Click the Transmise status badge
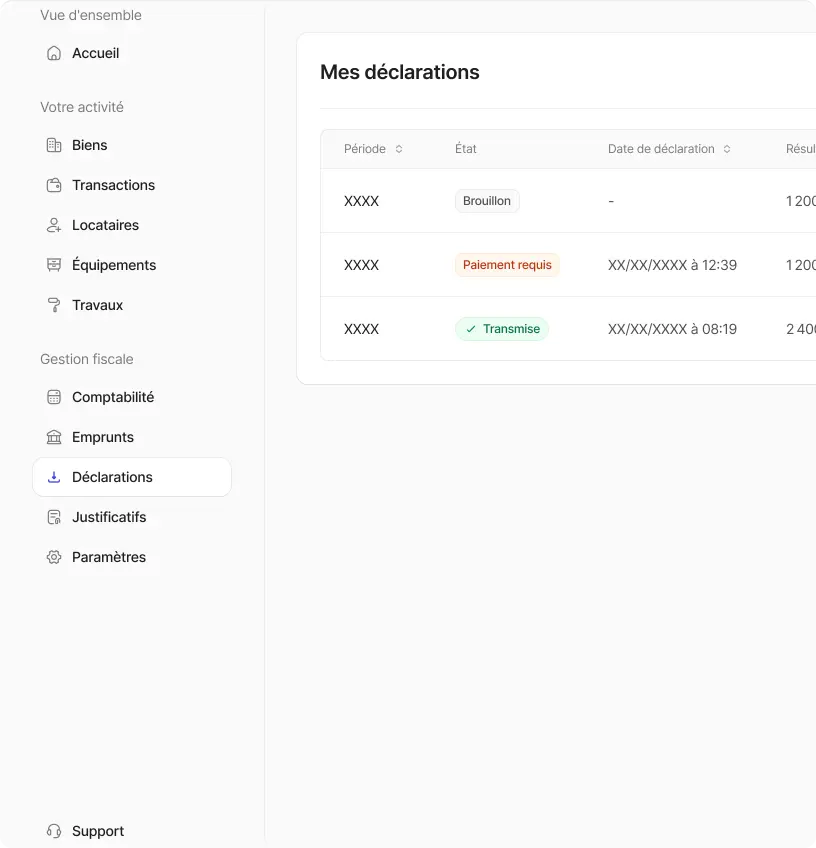This screenshot has width=816, height=848. pos(501,328)
